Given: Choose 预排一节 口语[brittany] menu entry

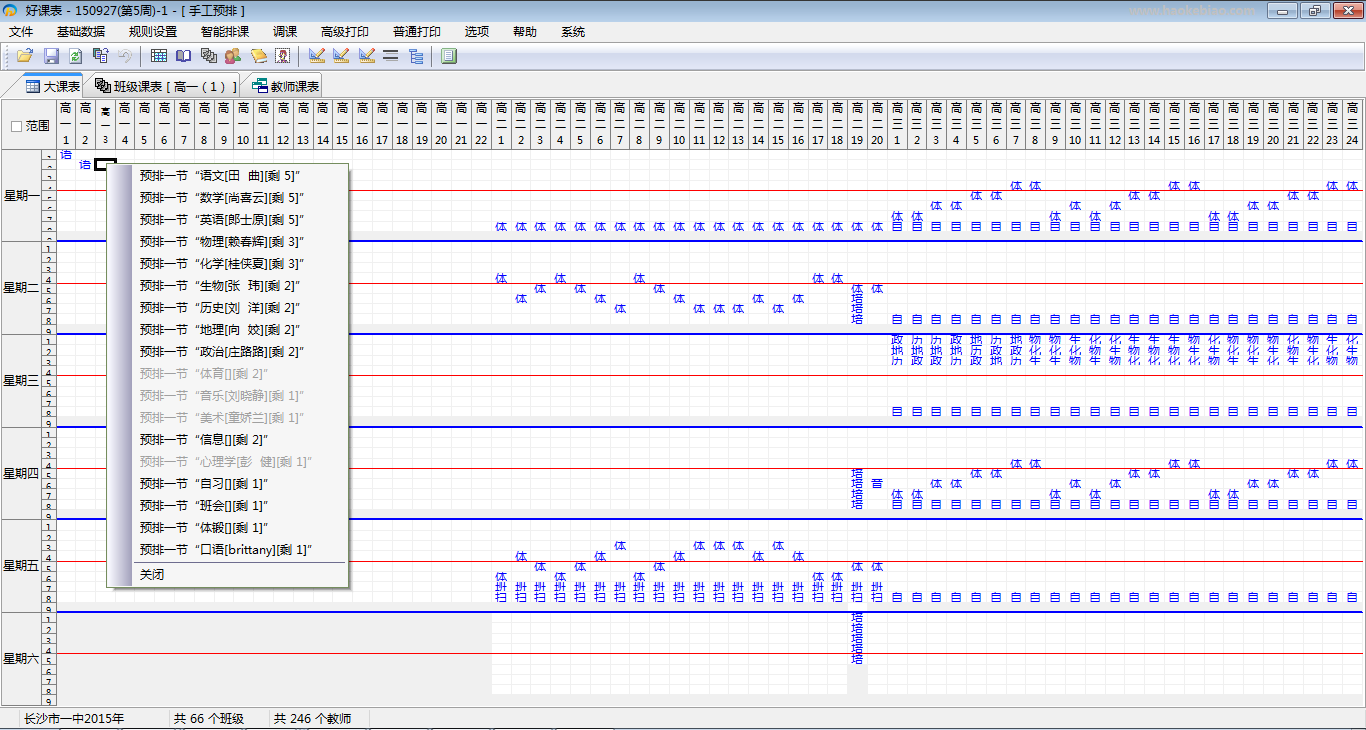Looking at the screenshot, I should [x=226, y=550].
